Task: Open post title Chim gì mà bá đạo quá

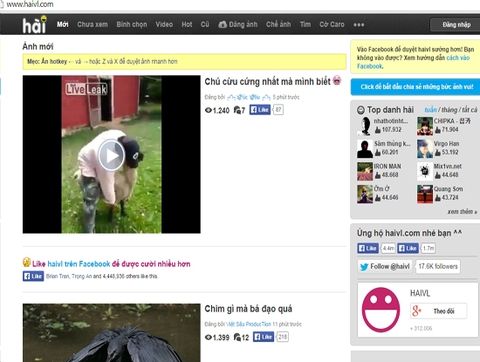Action: click(248, 309)
